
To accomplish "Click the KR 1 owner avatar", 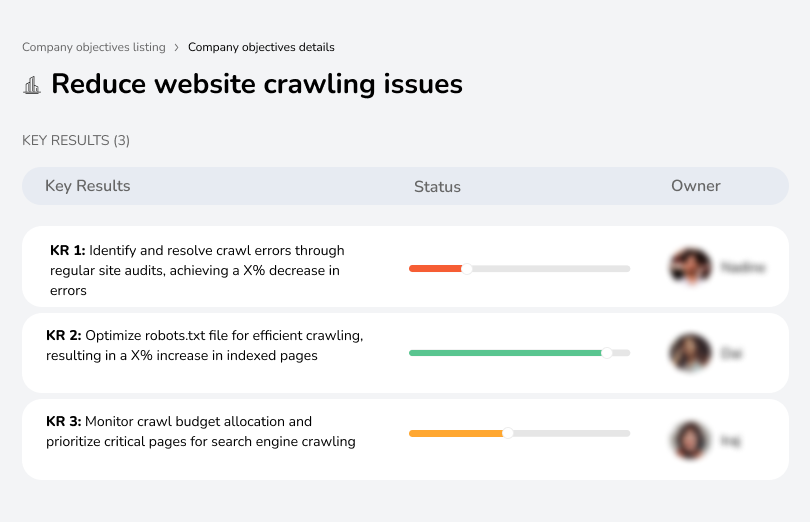I will pyautogui.click(x=691, y=267).
